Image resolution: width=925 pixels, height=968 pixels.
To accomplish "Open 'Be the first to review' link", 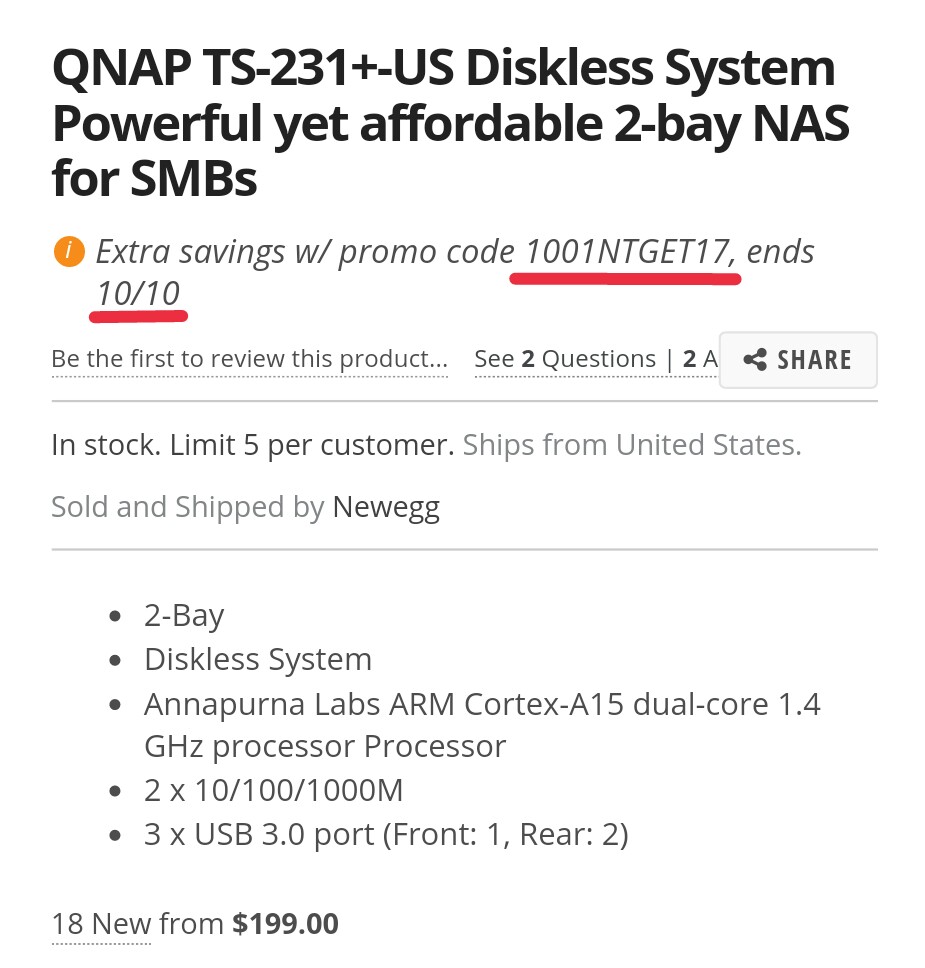I will click(x=249, y=359).
